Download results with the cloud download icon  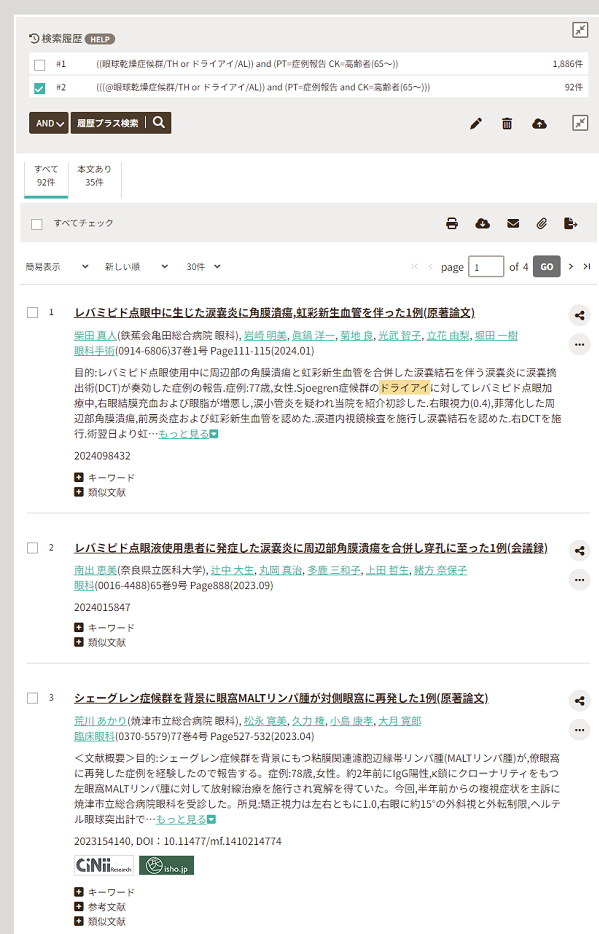pyautogui.click(x=482, y=223)
